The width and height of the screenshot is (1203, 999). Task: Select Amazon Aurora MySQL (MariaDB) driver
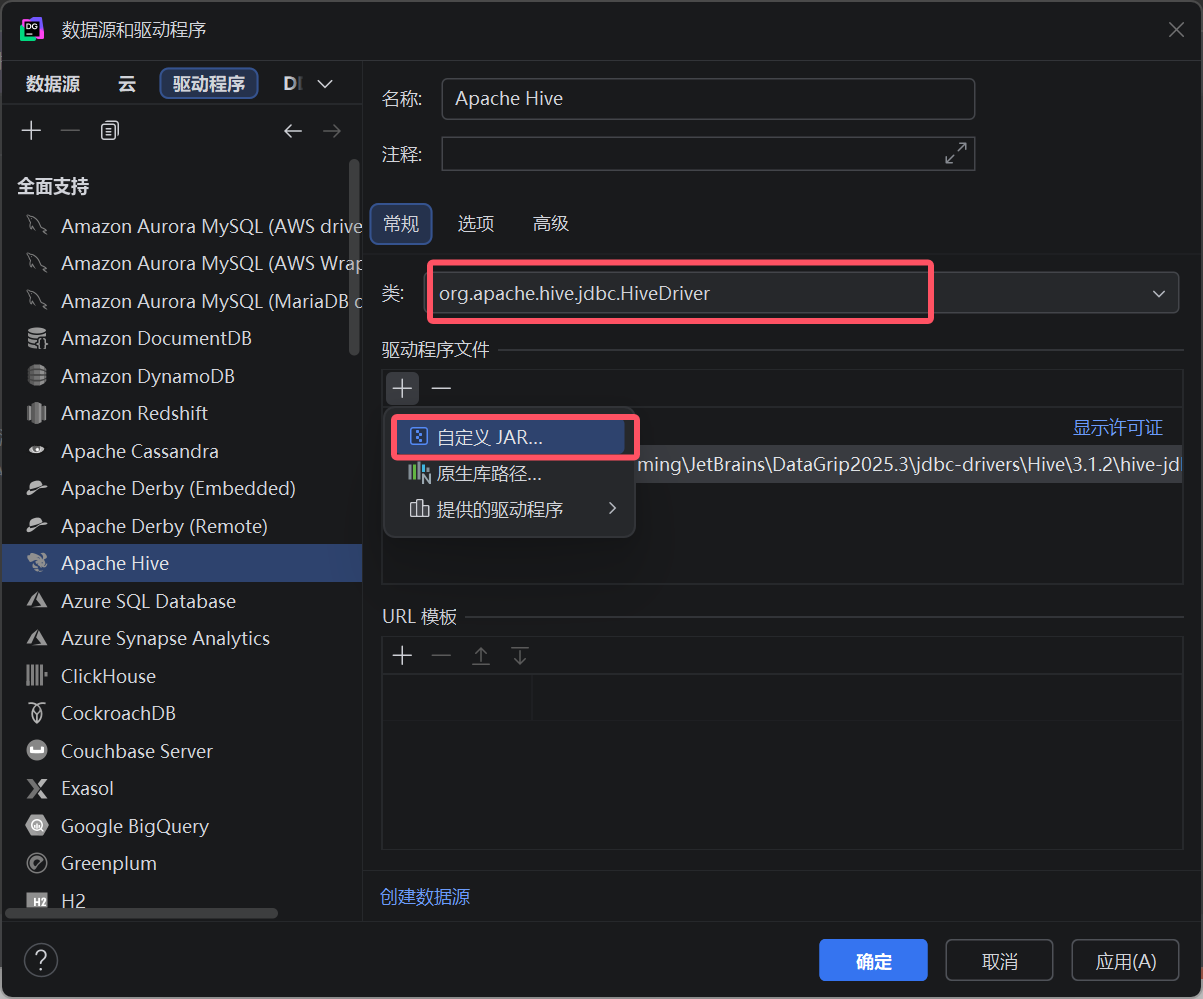[x=181, y=301]
